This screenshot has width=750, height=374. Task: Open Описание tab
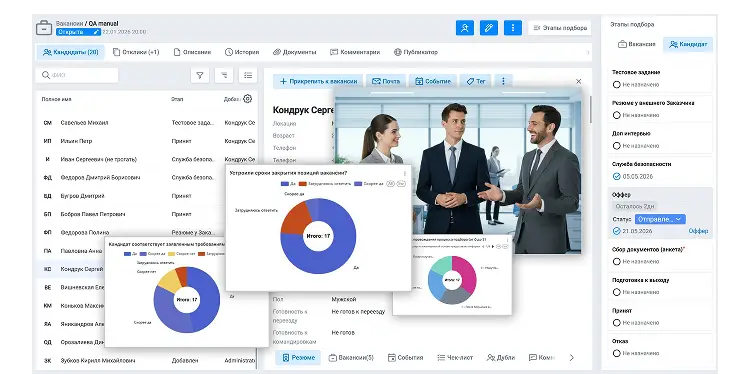[x=192, y=52]
